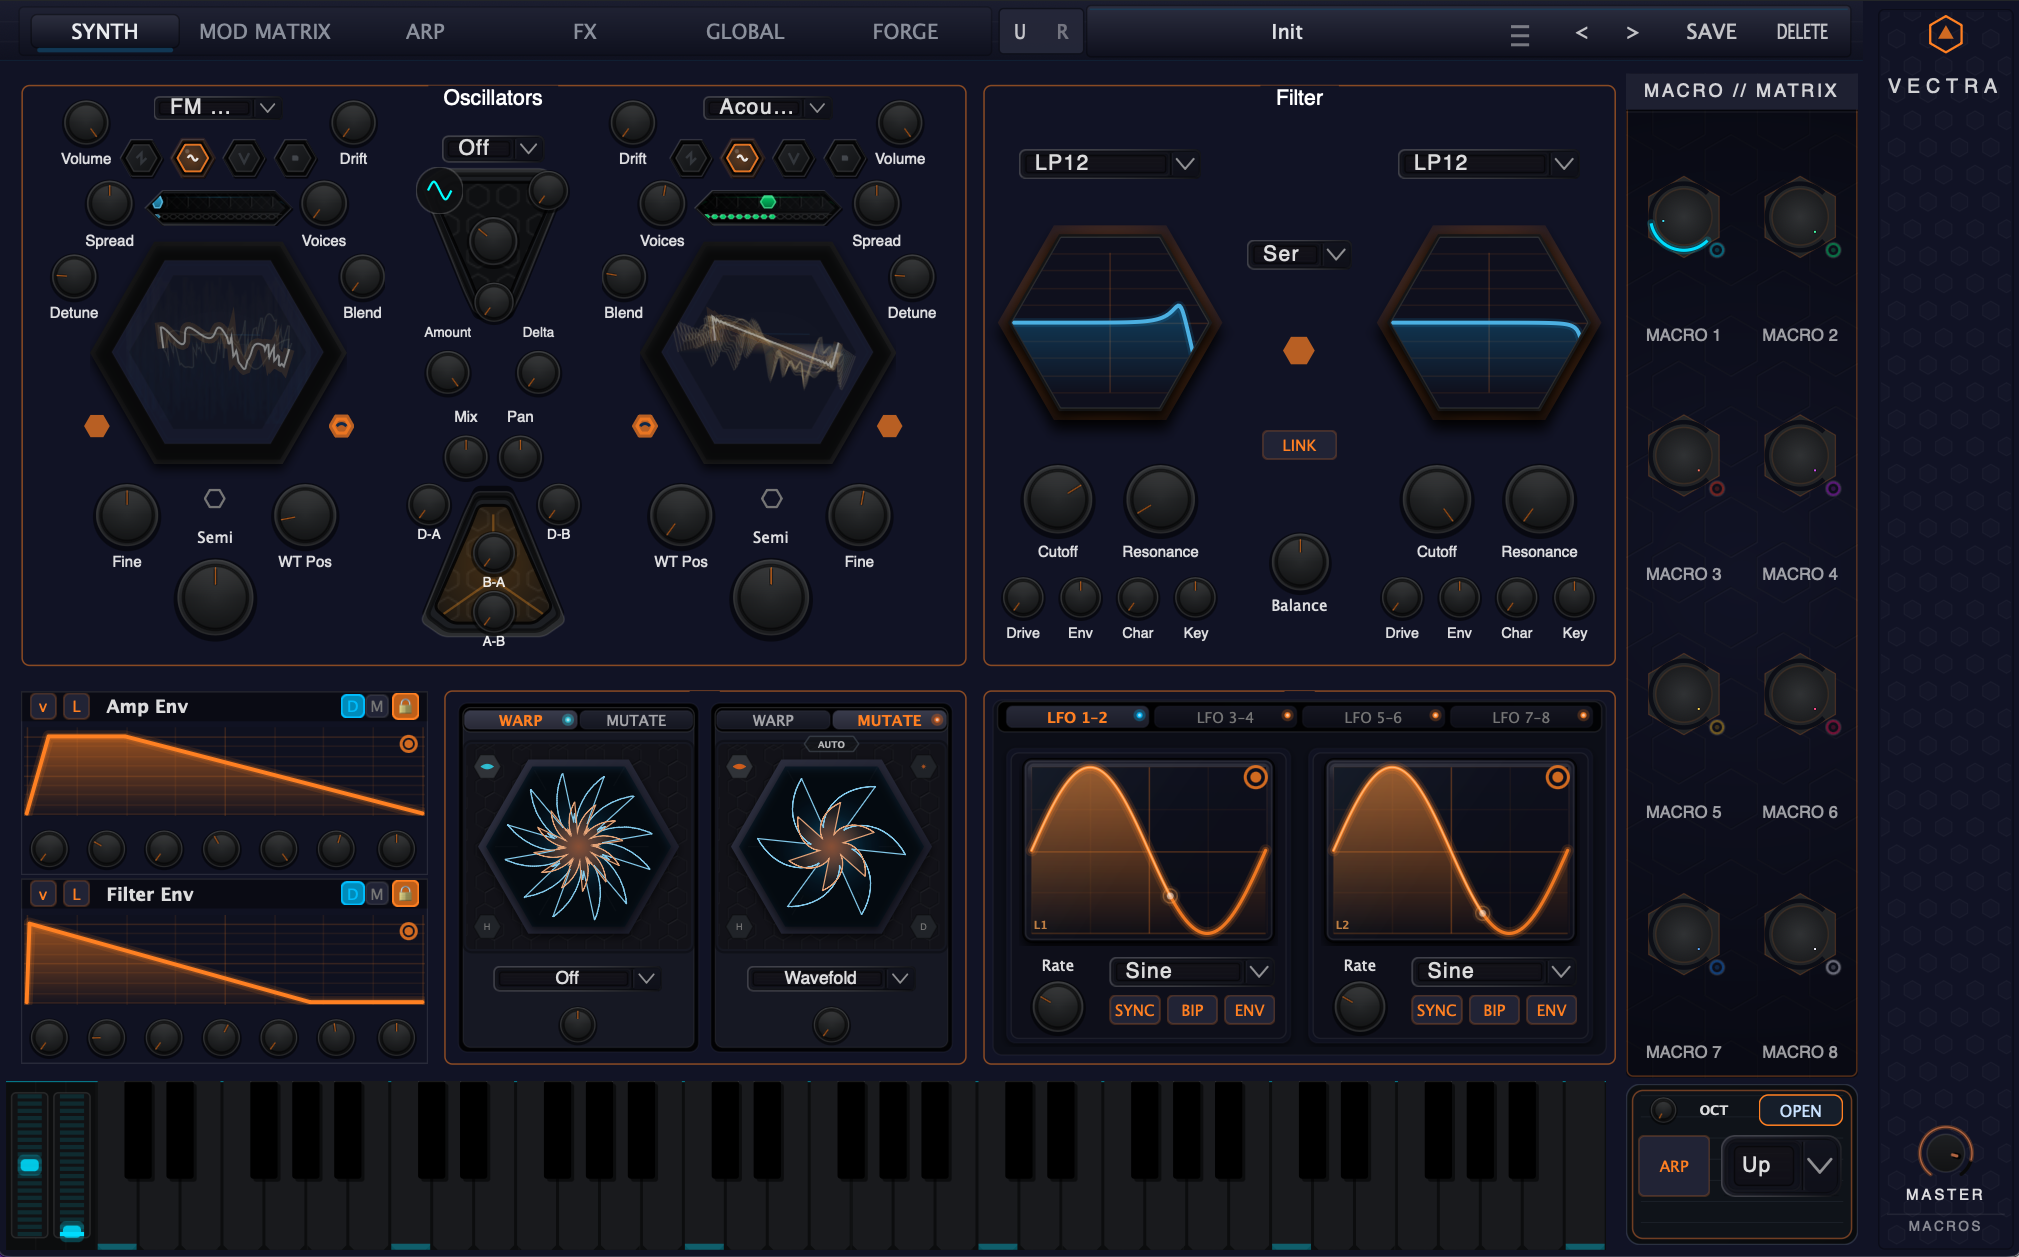The image size is (2019, 1257).
Task: Toggle Amp Env M mode
Action: click(x=377, y=706)
